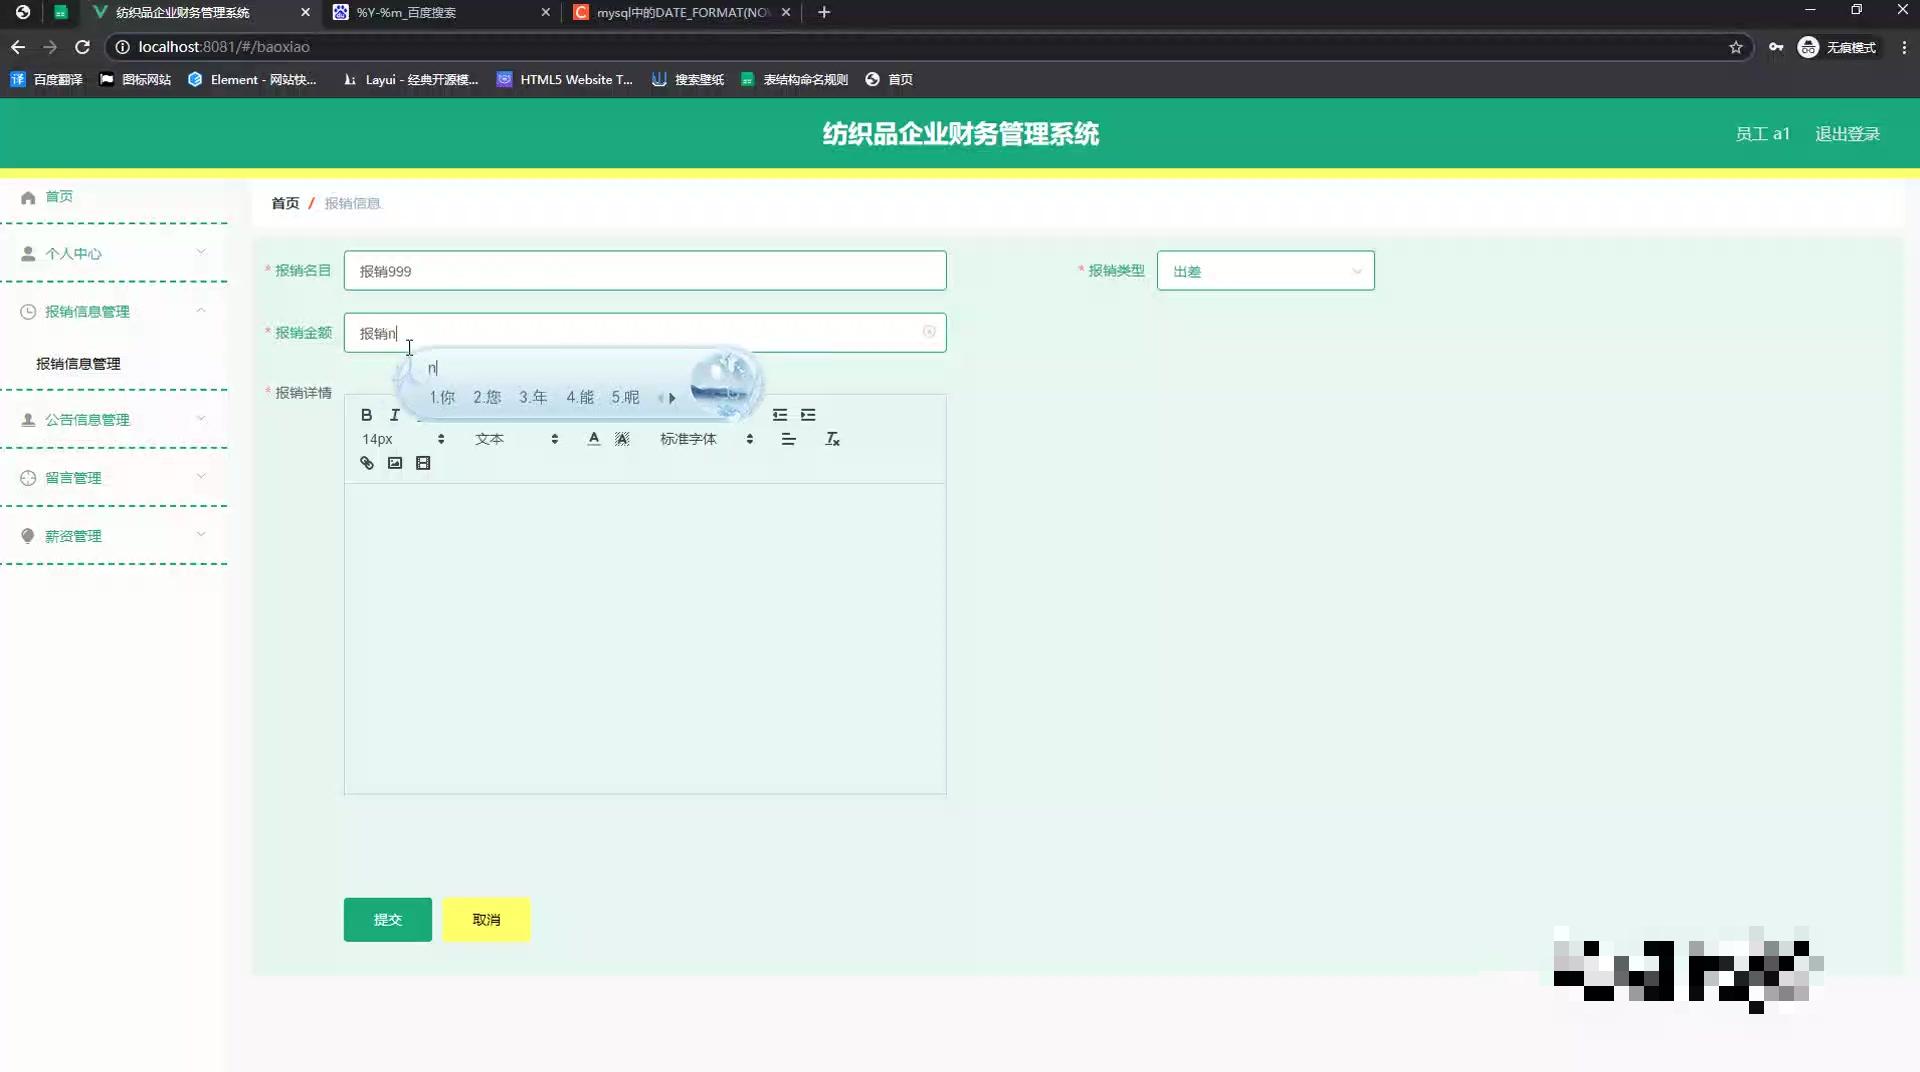Open the 文本 heading style dropdown
Image resolution: width=1920 pixels, height=1072 pixels.
click(516, 439)
